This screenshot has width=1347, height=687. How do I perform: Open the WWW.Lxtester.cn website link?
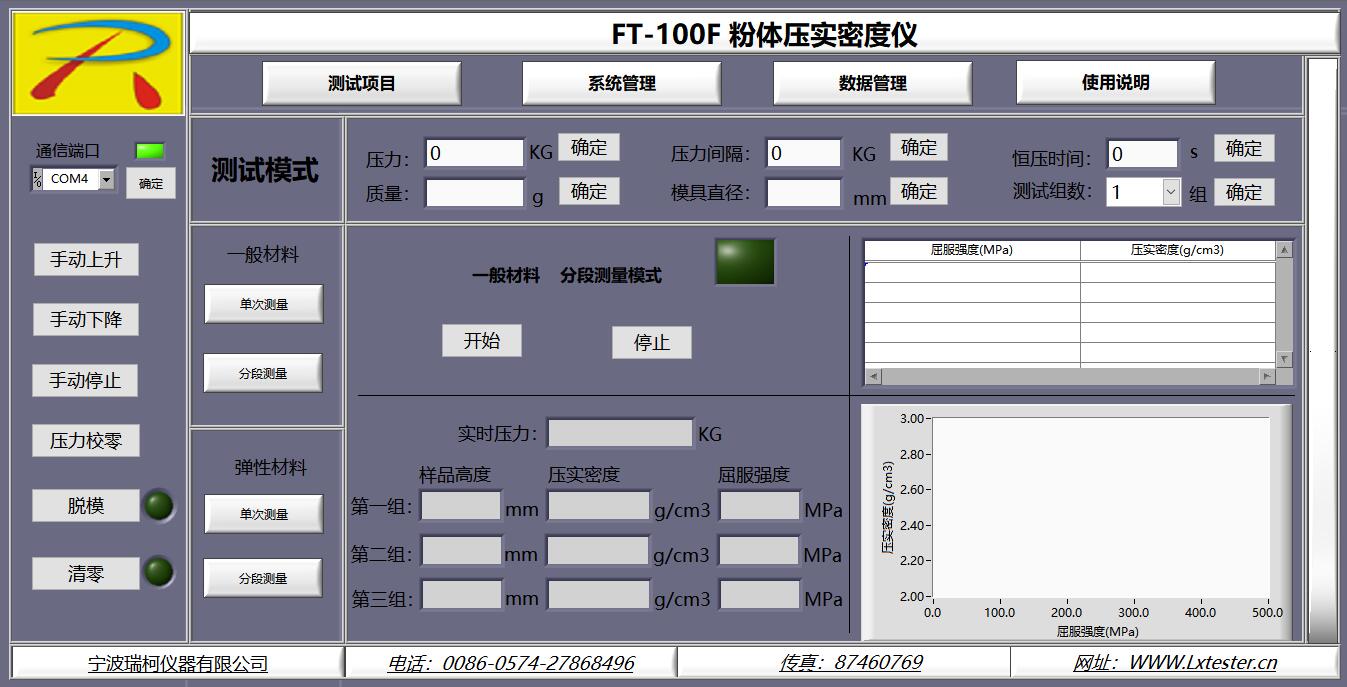point(1174,662)
